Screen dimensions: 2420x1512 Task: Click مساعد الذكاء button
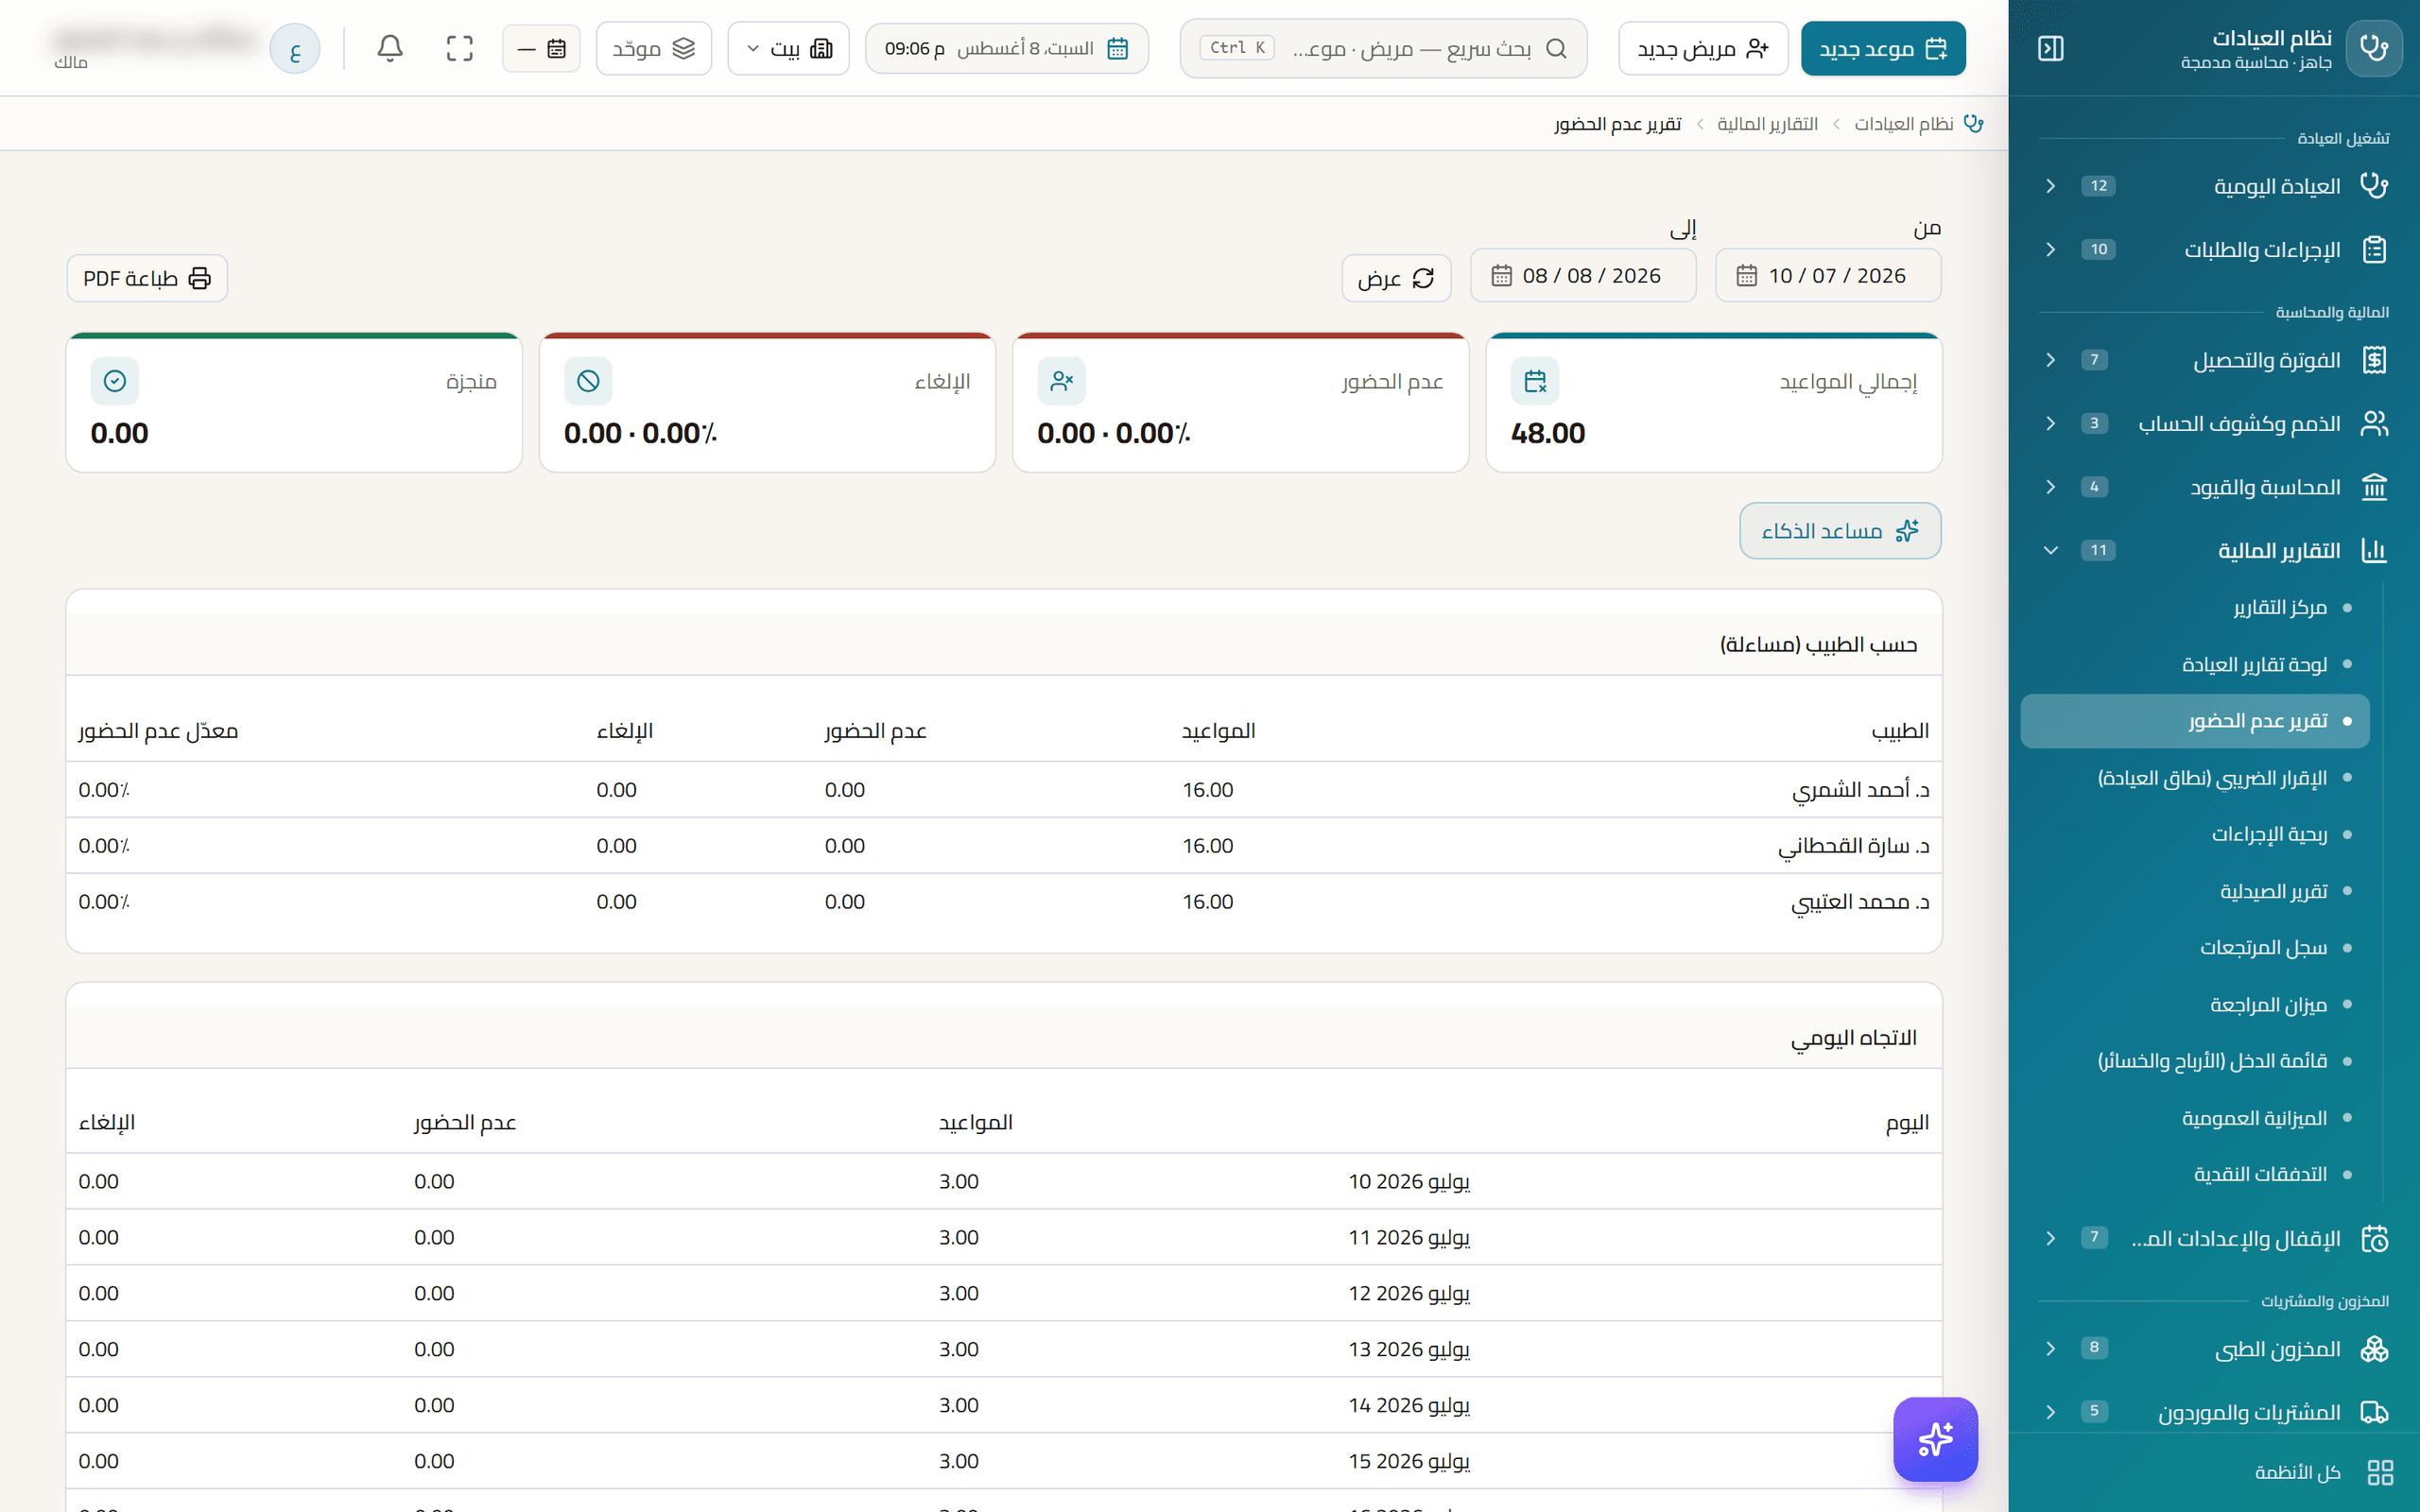pos(1840,531)
